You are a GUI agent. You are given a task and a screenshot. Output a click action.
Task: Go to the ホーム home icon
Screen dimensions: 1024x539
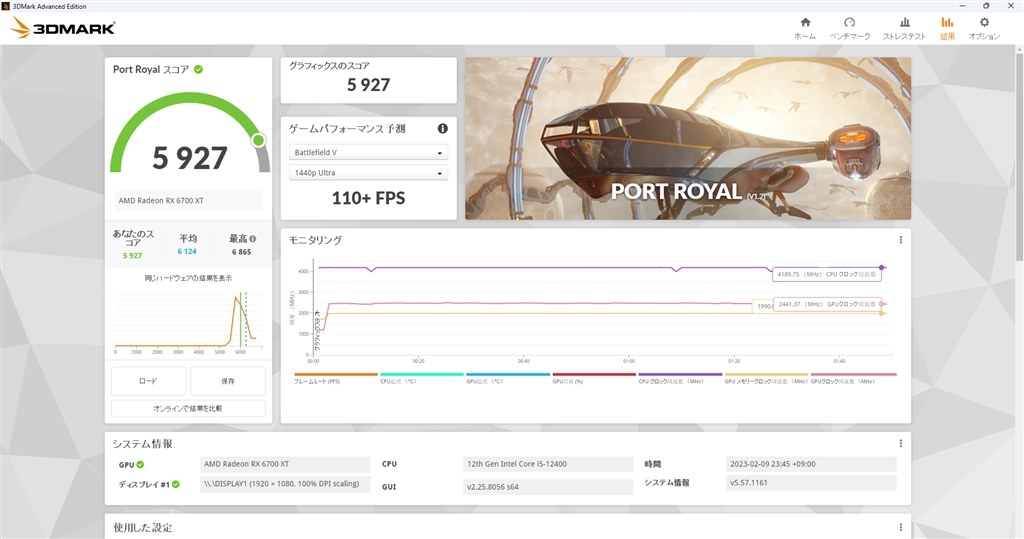pos(805,22)
